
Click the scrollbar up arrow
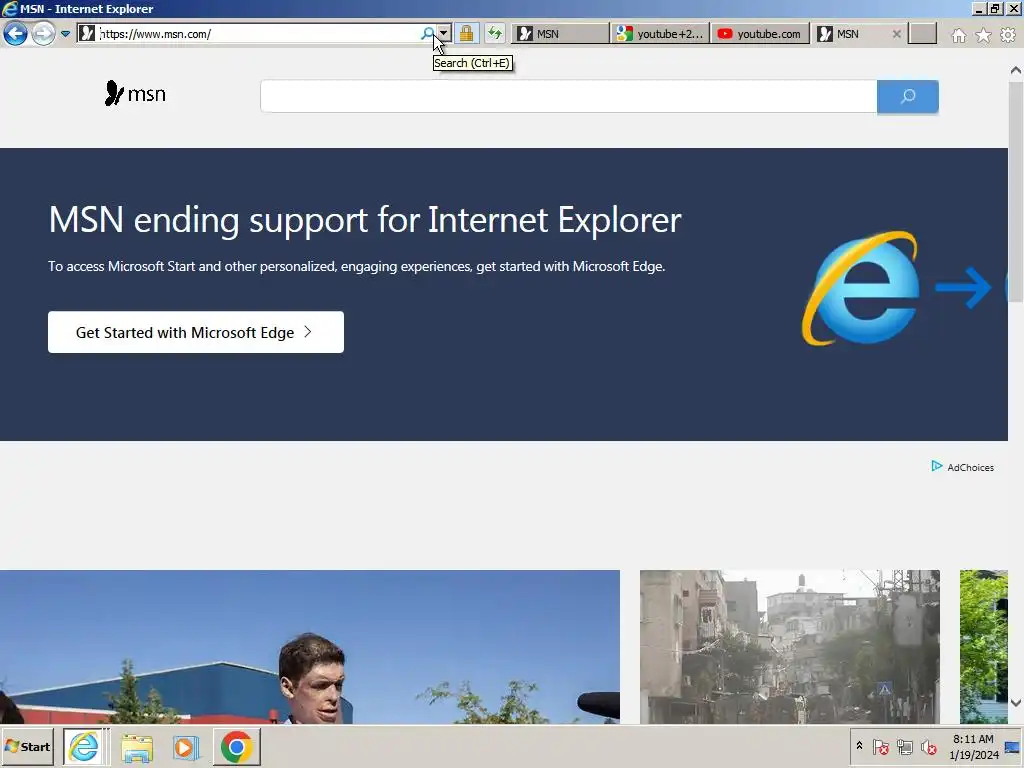[x=1016, y=70]
